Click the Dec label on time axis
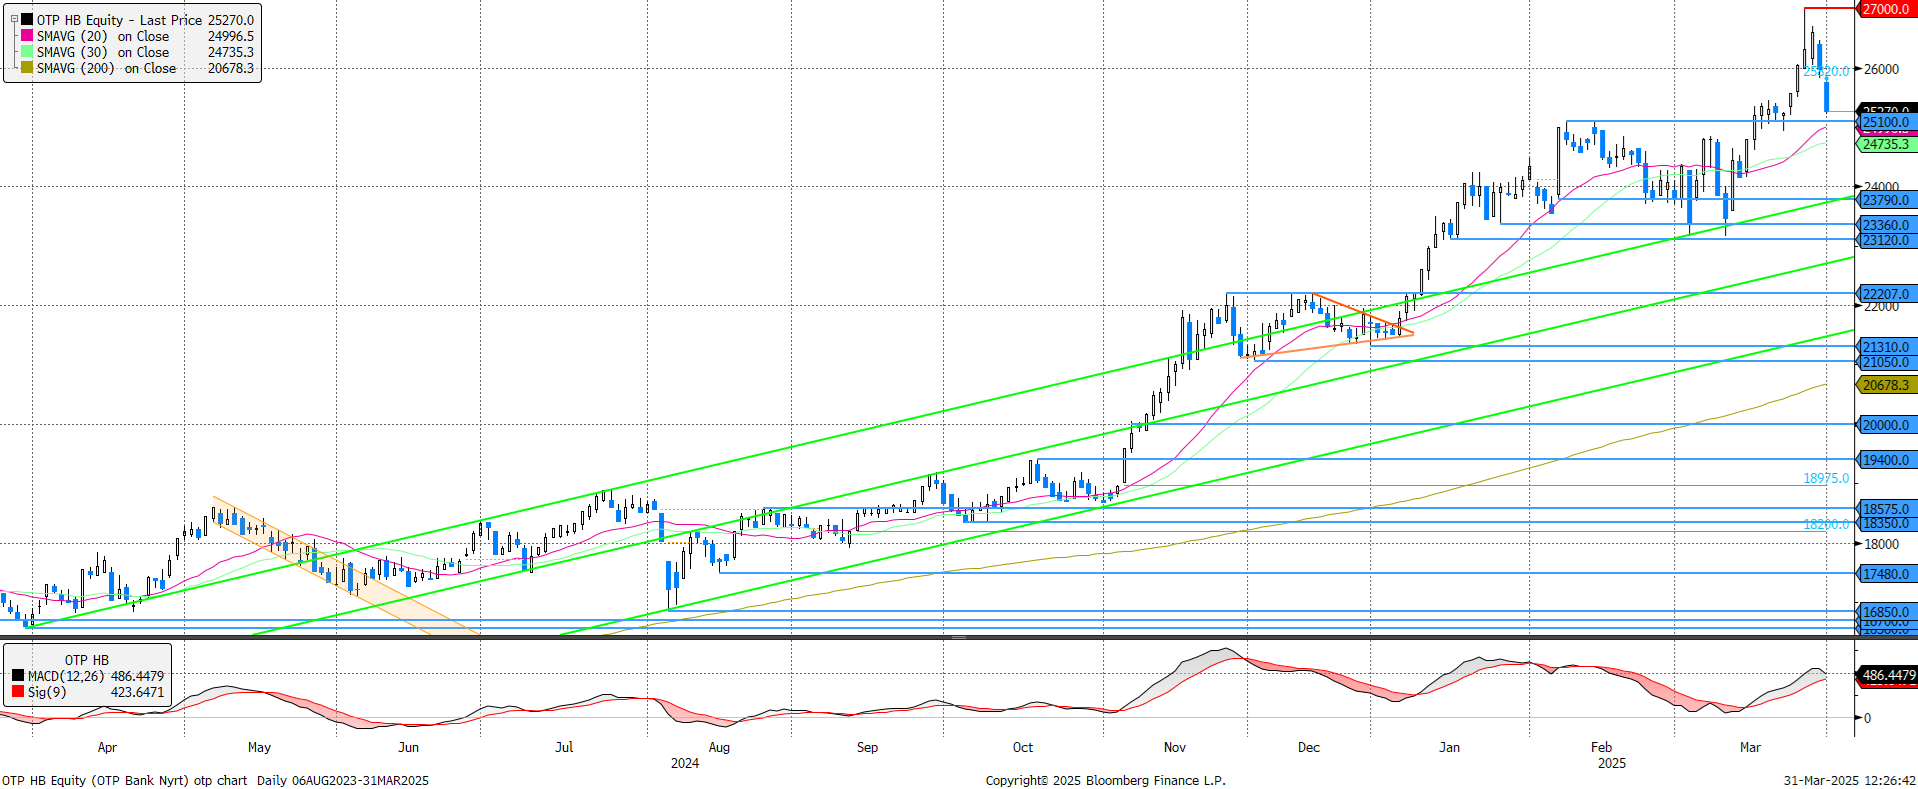Viewport: 1918px width, 789px height. point(1308,748)
